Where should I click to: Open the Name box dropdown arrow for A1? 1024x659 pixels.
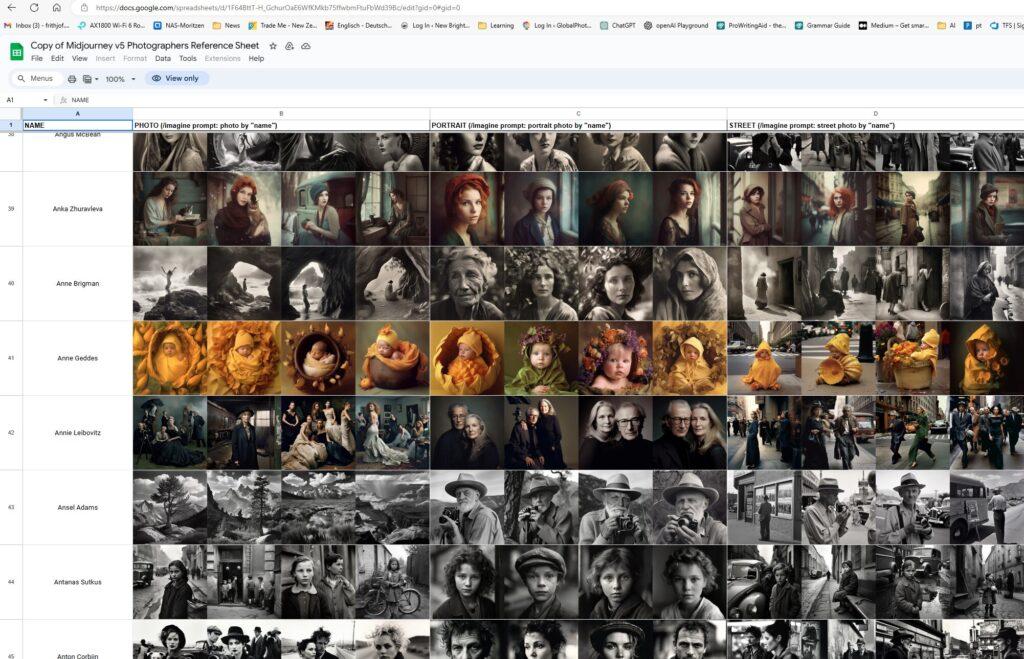(45, 100)
